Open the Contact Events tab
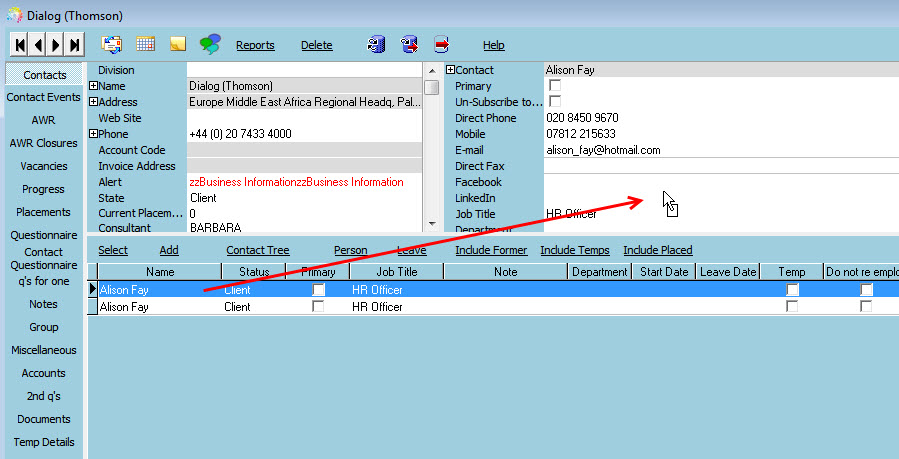 44,97
